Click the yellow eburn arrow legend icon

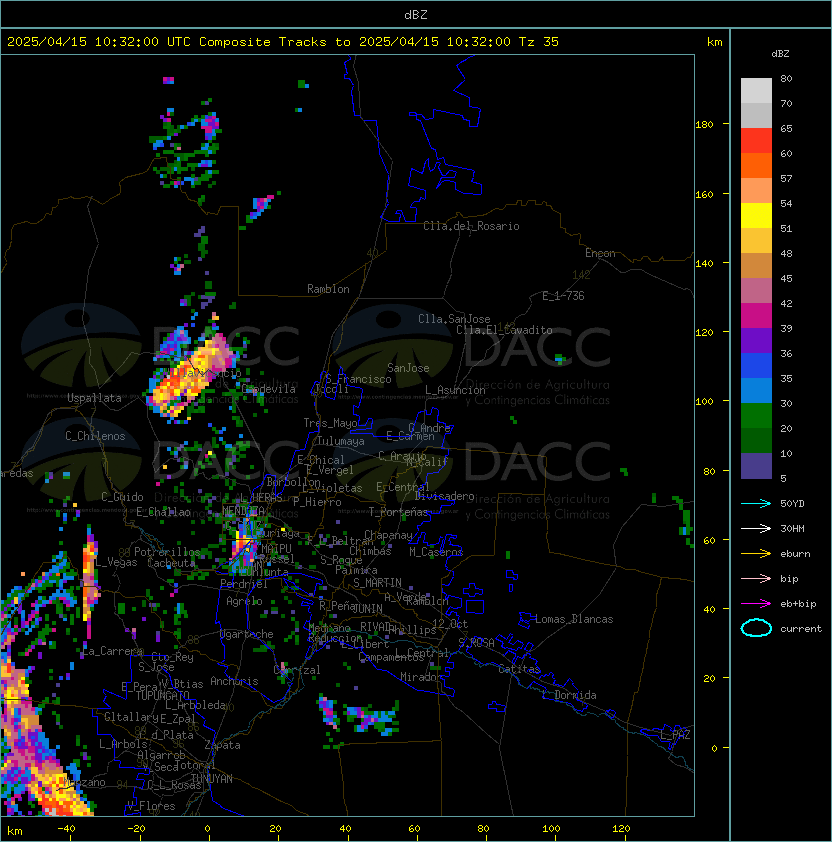pyautogui.click(x=756, y=554)
